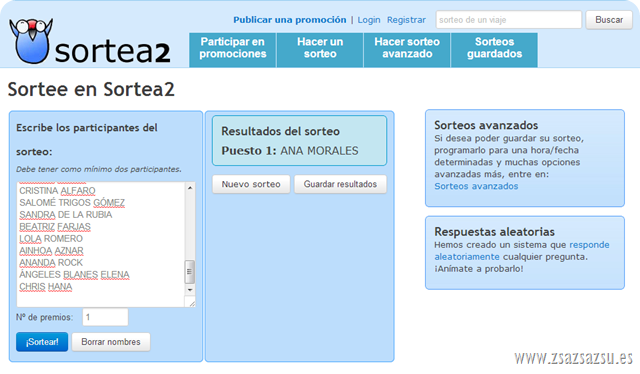Click the Borrar nombres button
This screenshot has height=374, width=640.
pos(111,342)
